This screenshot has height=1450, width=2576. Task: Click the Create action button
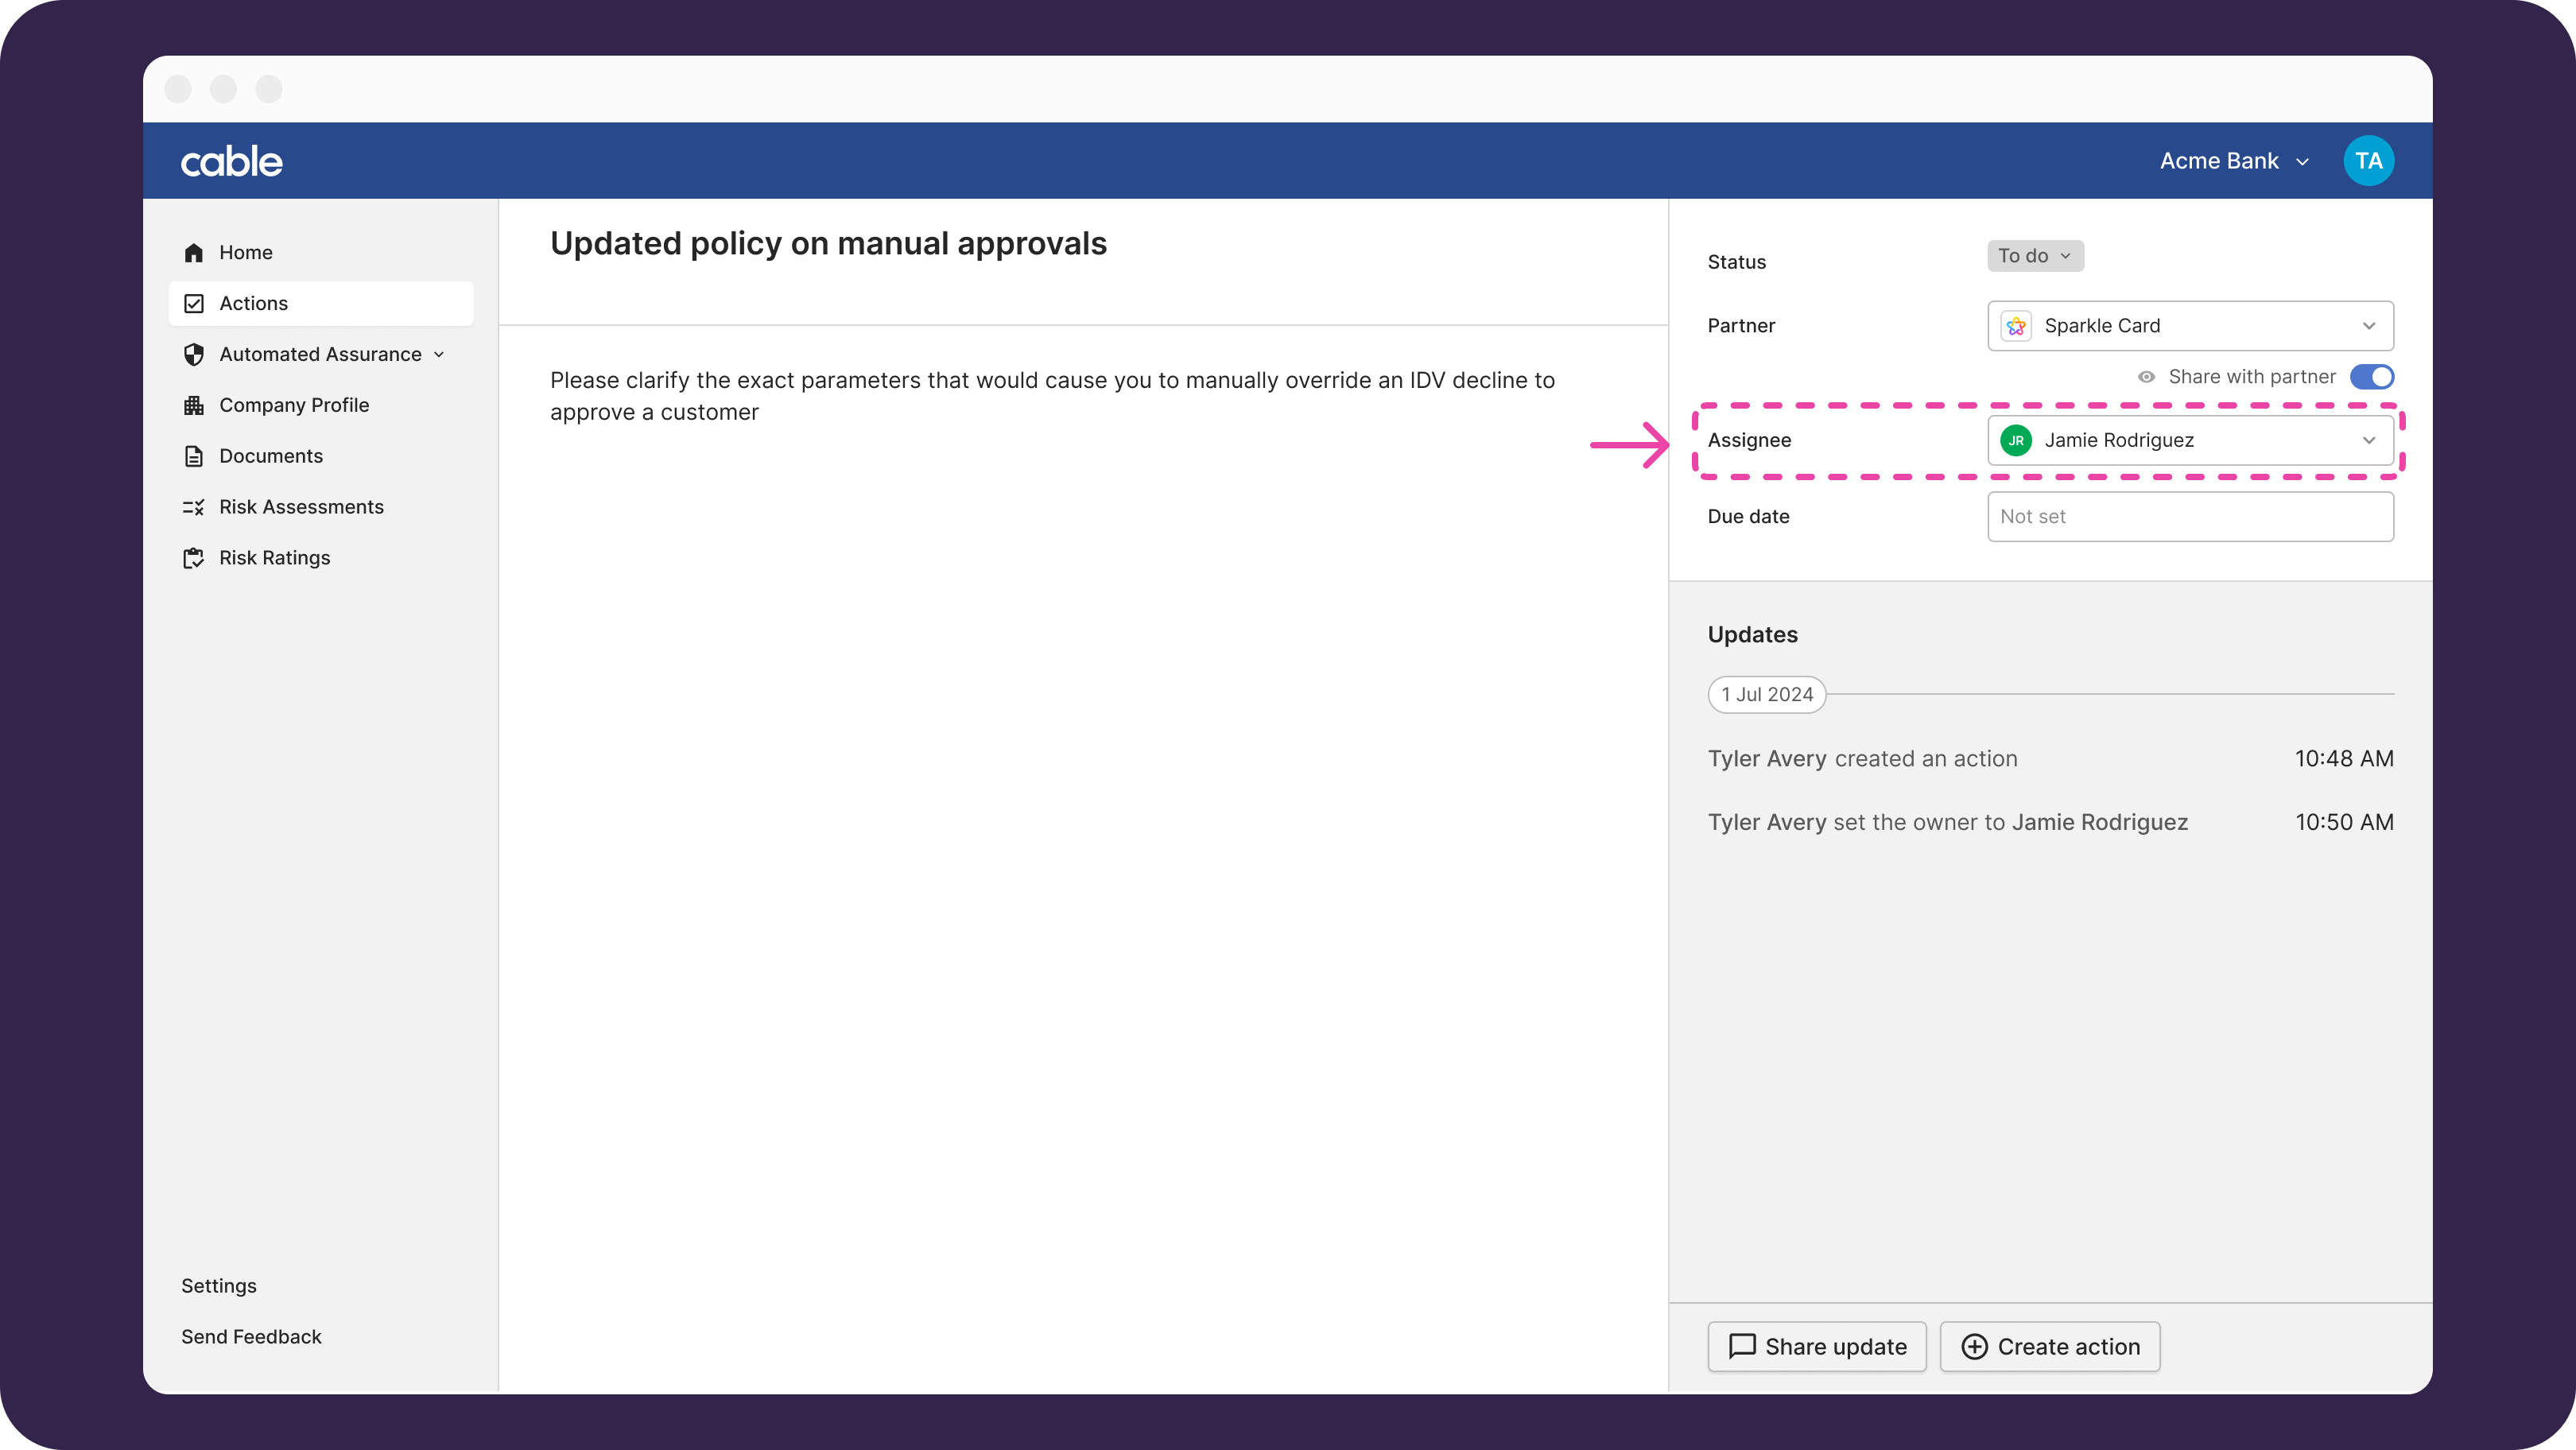point(2049,1347)
